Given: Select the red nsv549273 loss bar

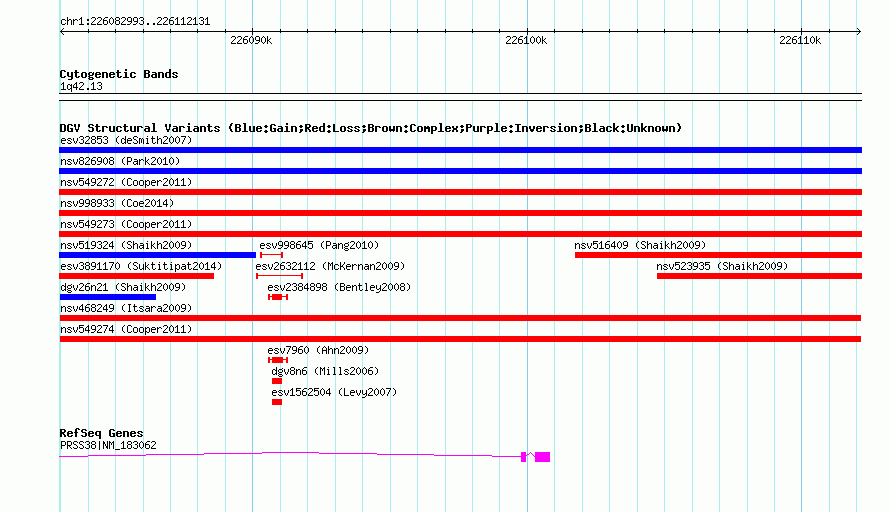Looking at the screenshot, I should pyautogui.click(x=460, y=234).
